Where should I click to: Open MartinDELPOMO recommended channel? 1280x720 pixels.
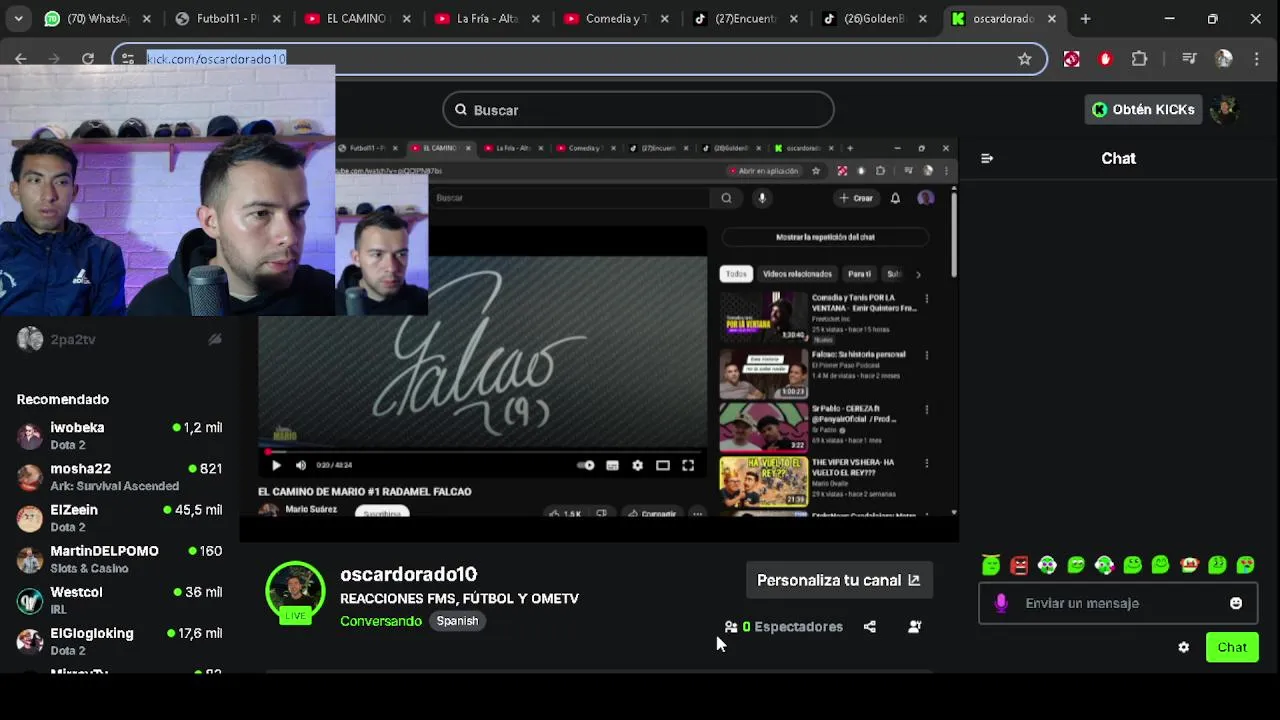(x=120, y=559)
